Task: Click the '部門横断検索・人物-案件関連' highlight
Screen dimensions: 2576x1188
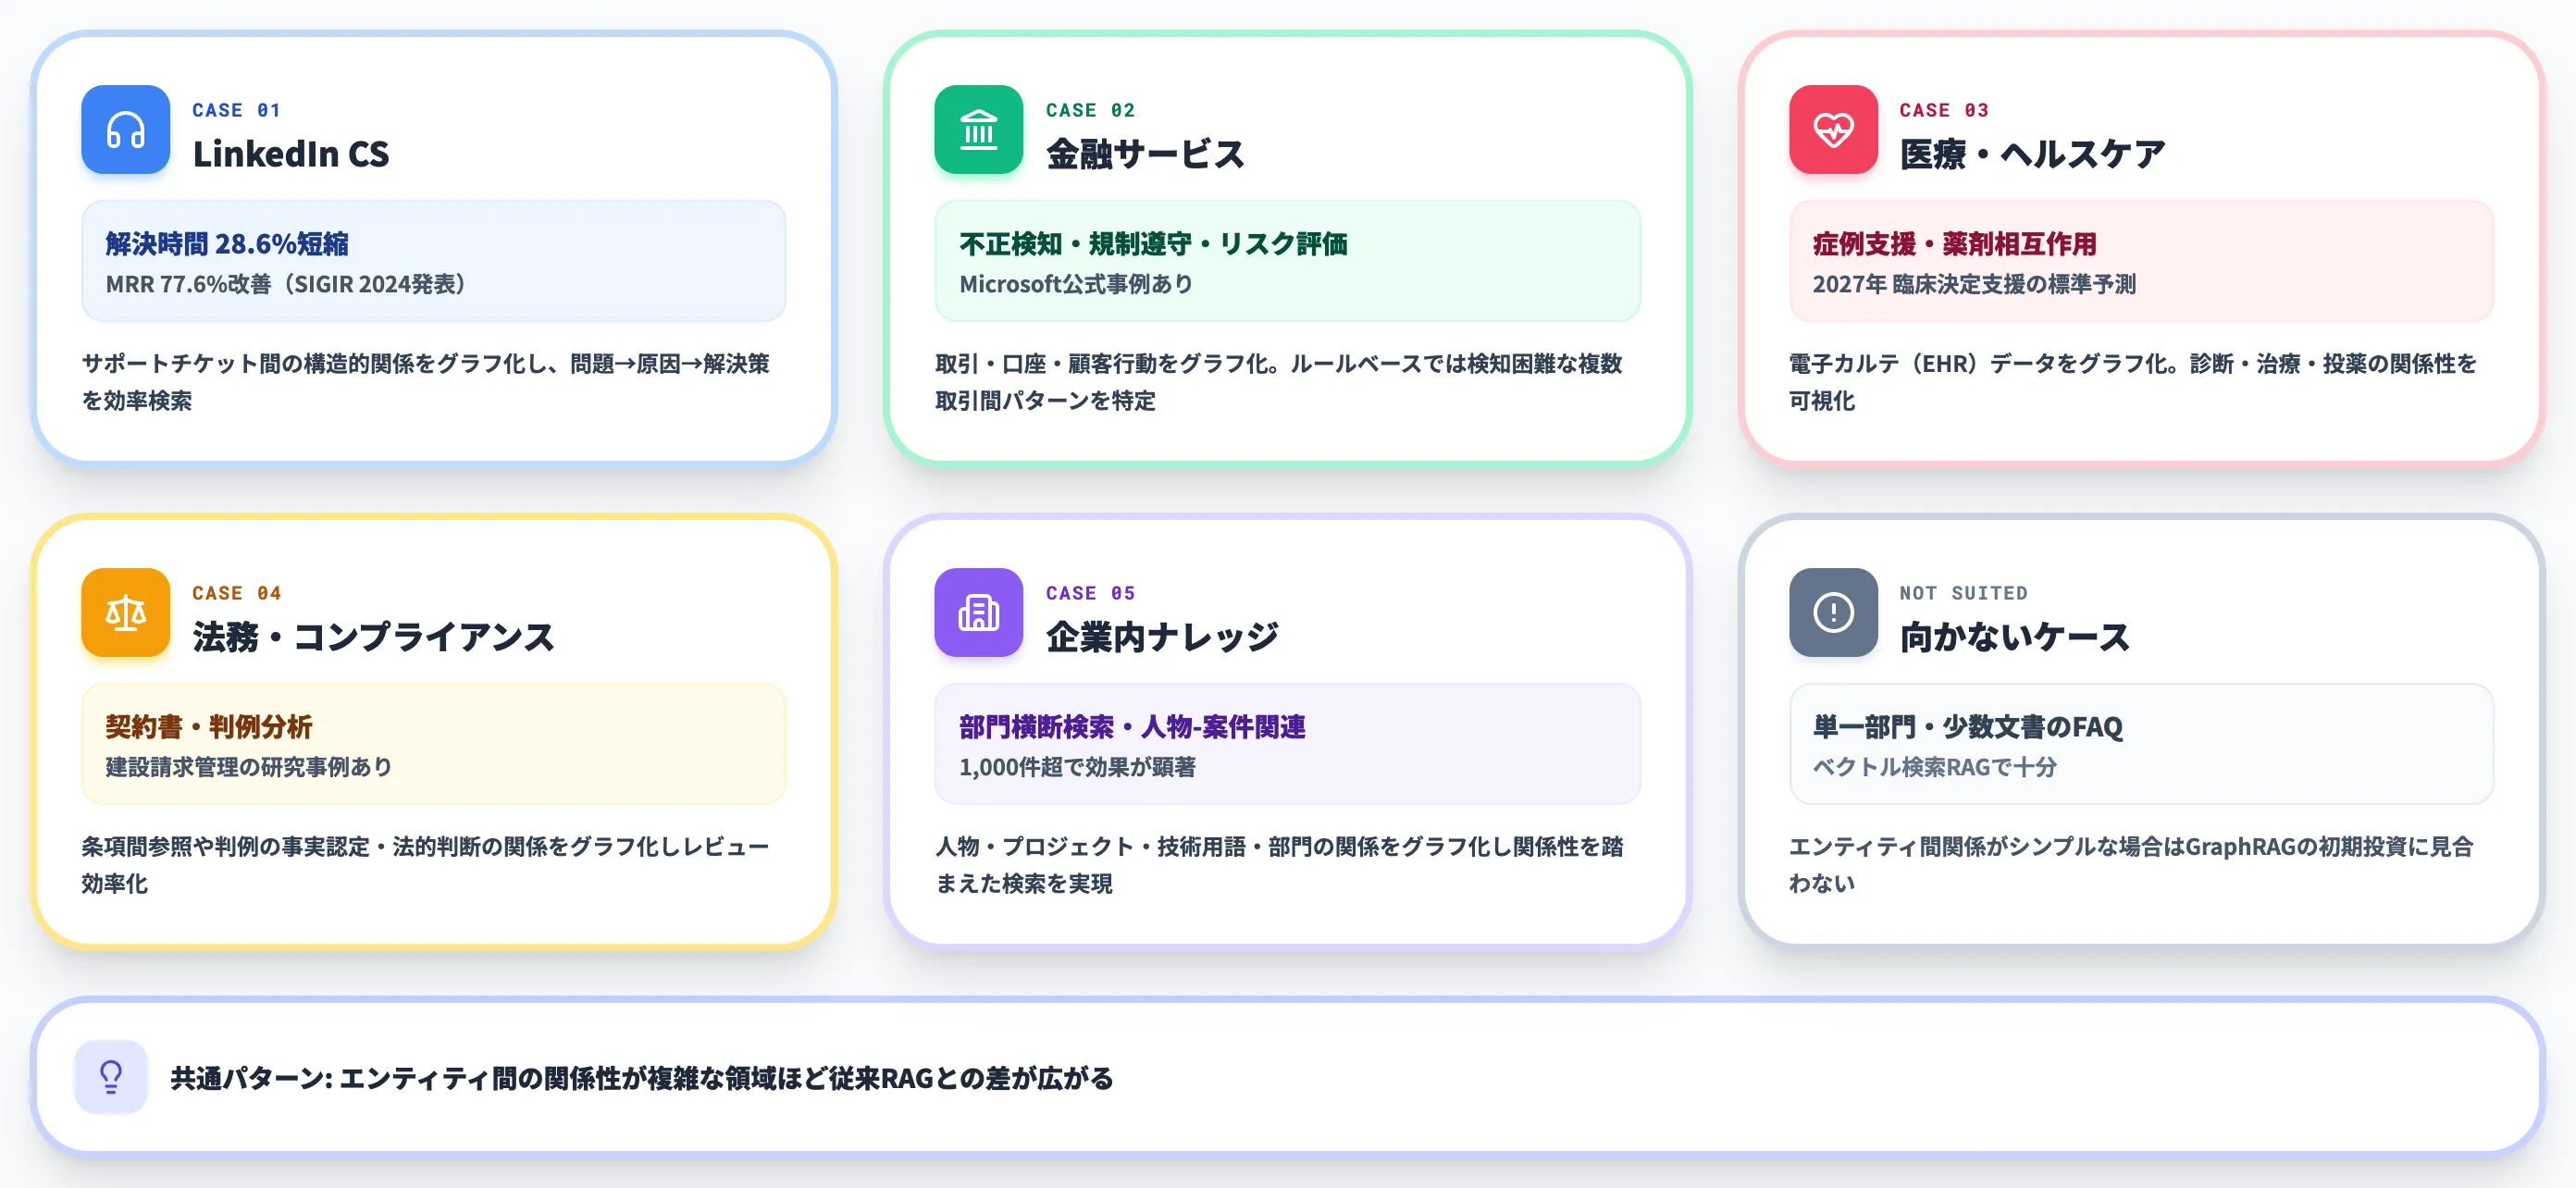Action: click(1132, 727)
